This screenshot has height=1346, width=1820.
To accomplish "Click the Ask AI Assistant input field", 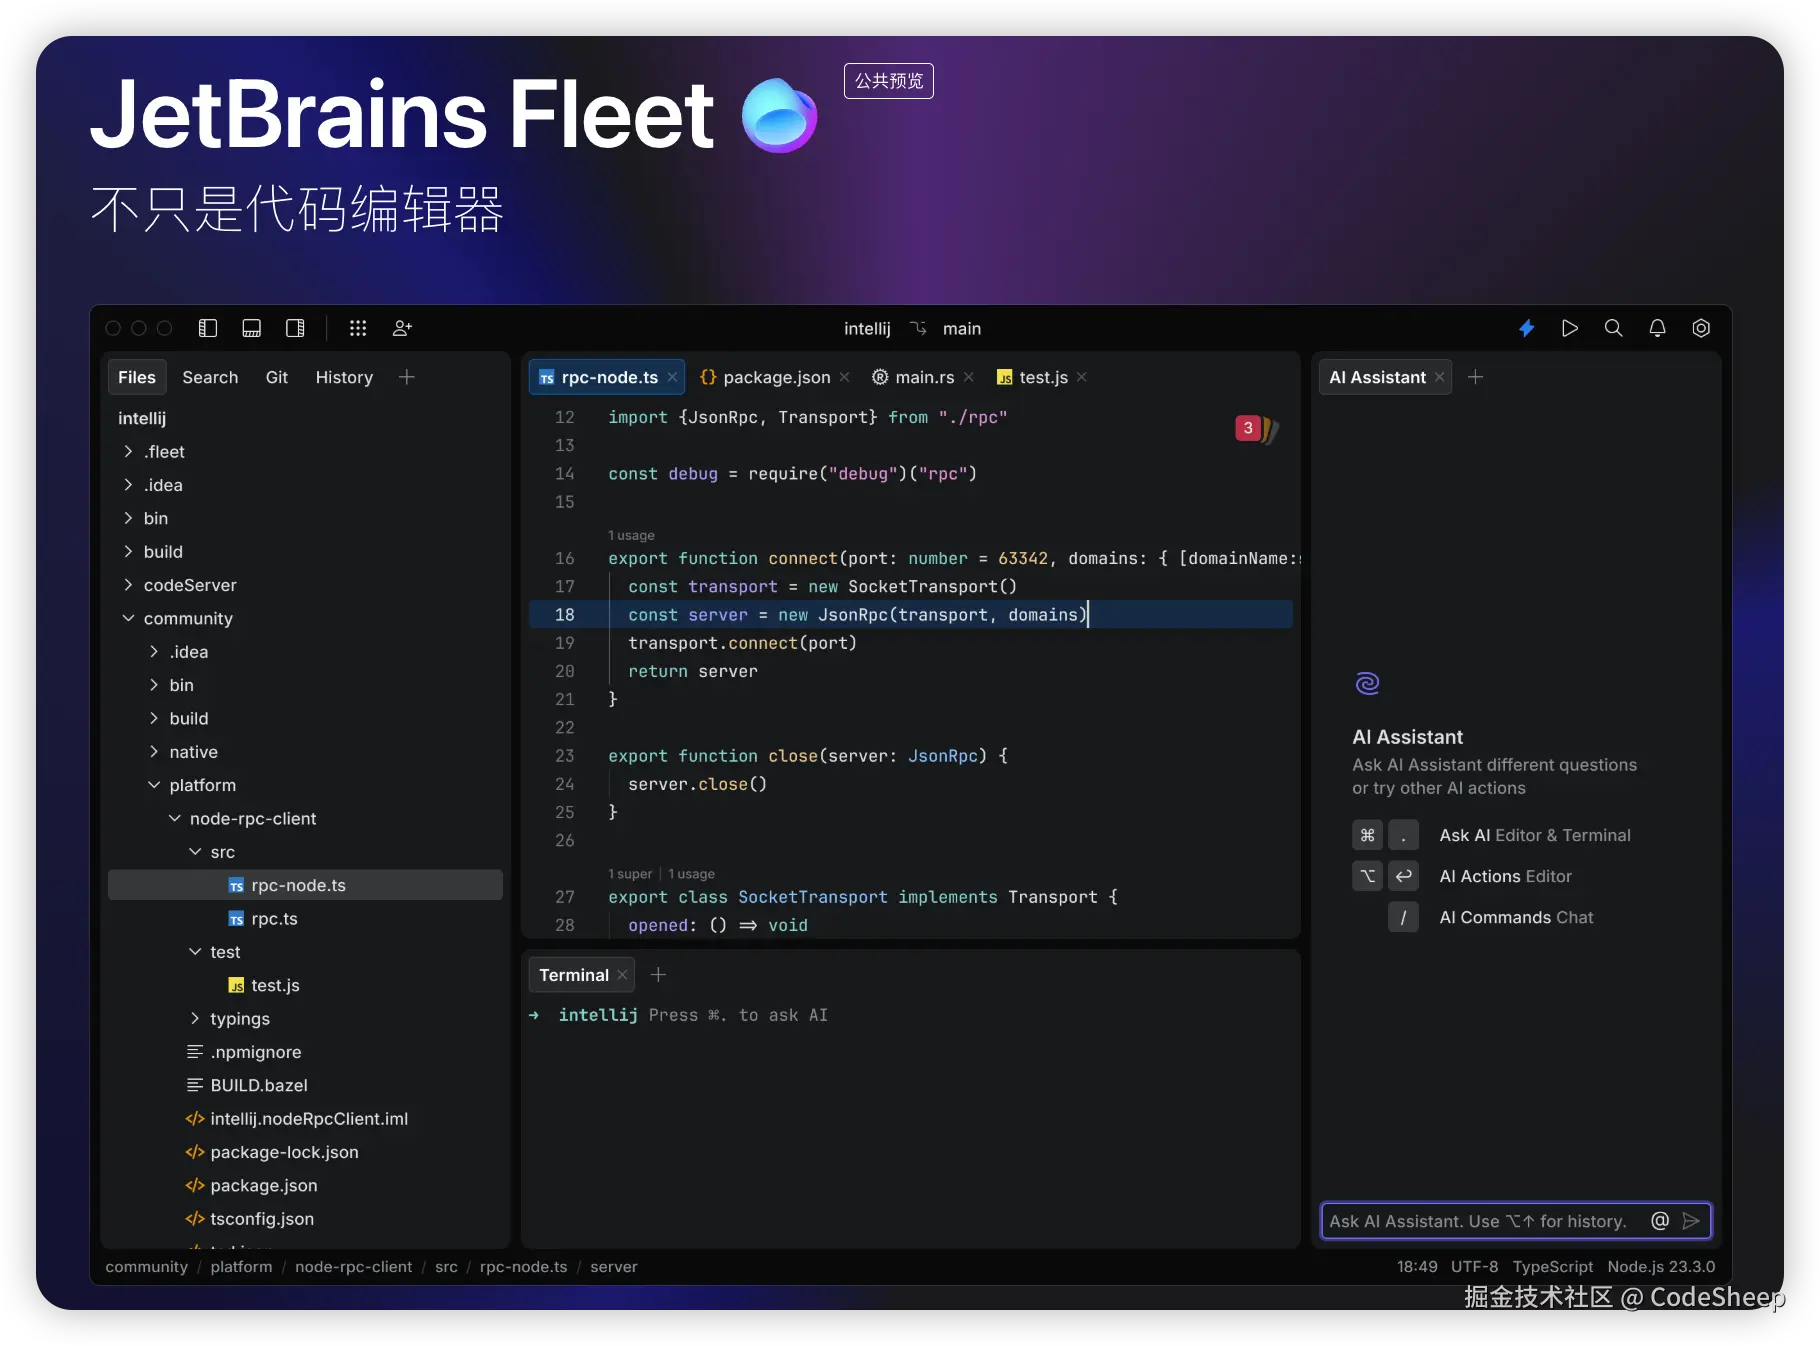I will [1480, 1221].
